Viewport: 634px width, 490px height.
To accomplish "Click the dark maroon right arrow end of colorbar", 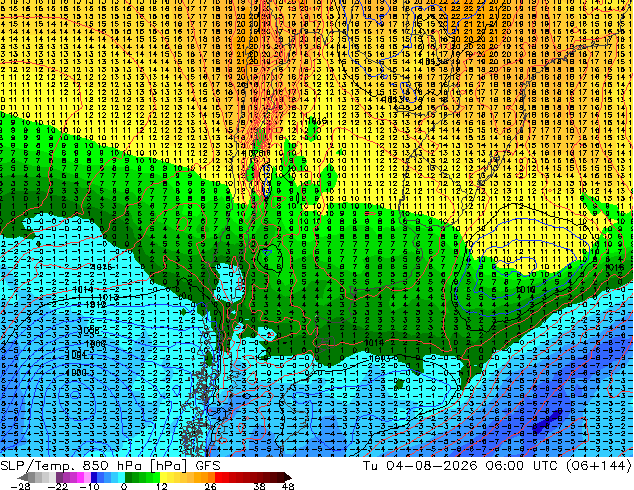I will coord(287,477).
